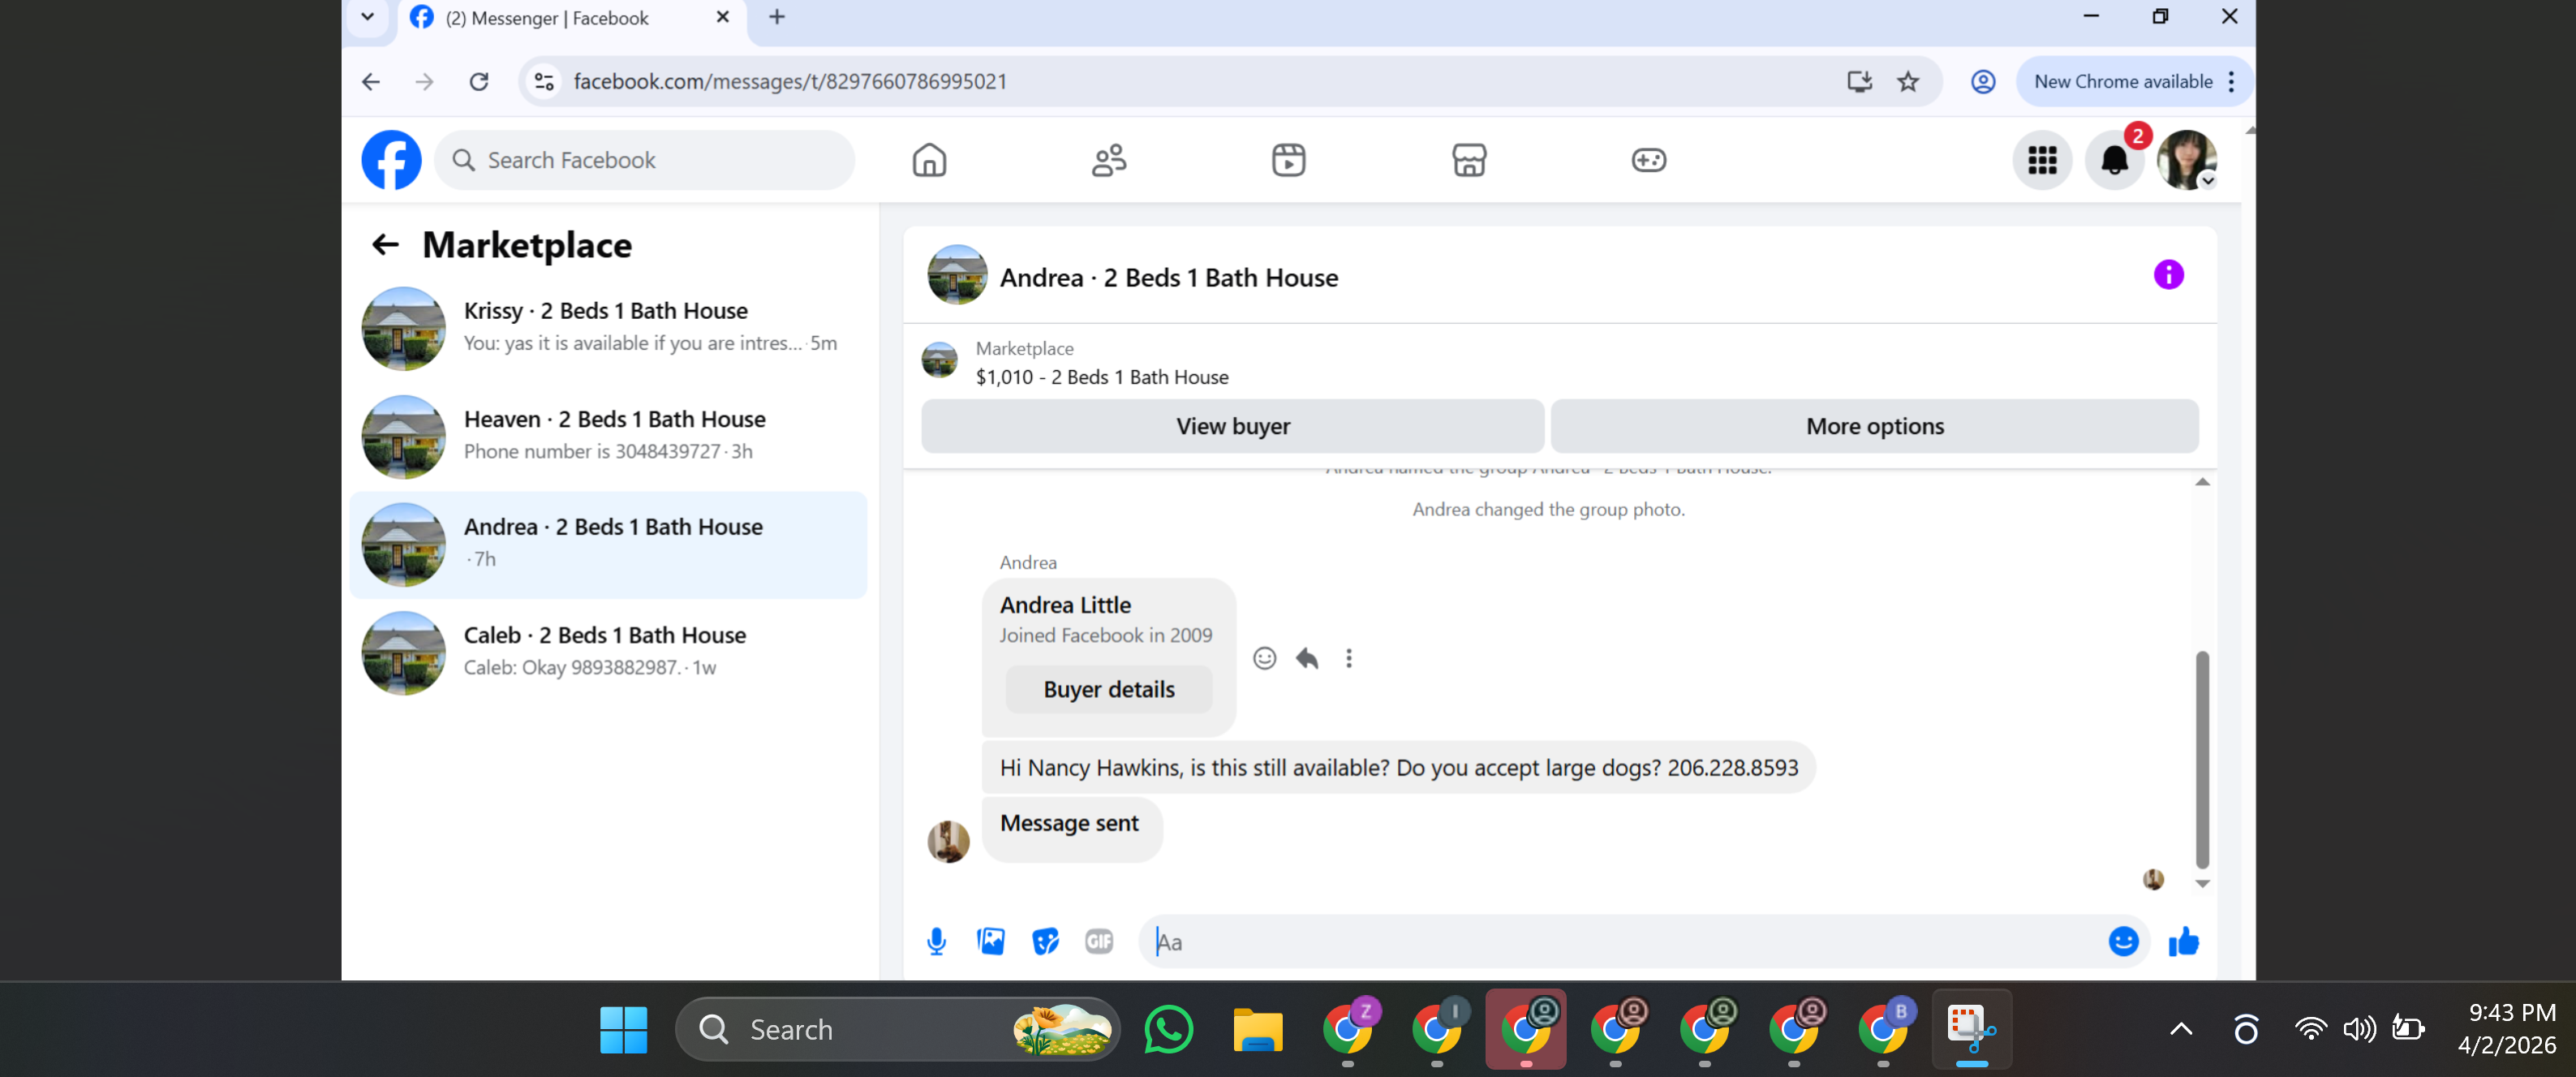Click the Windows taskbar Search box
Viewport: 2576px width, 1077px height.
click(x=898, y=1029)
